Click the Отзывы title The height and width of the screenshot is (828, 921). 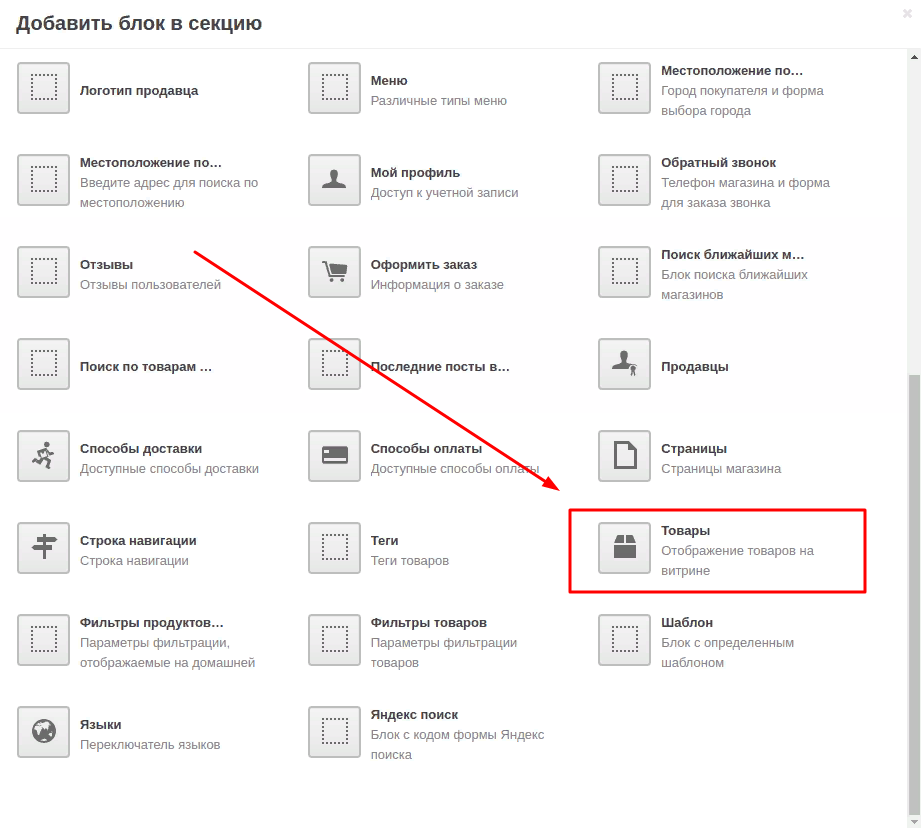pyautogui.click(x=106, y=265)
